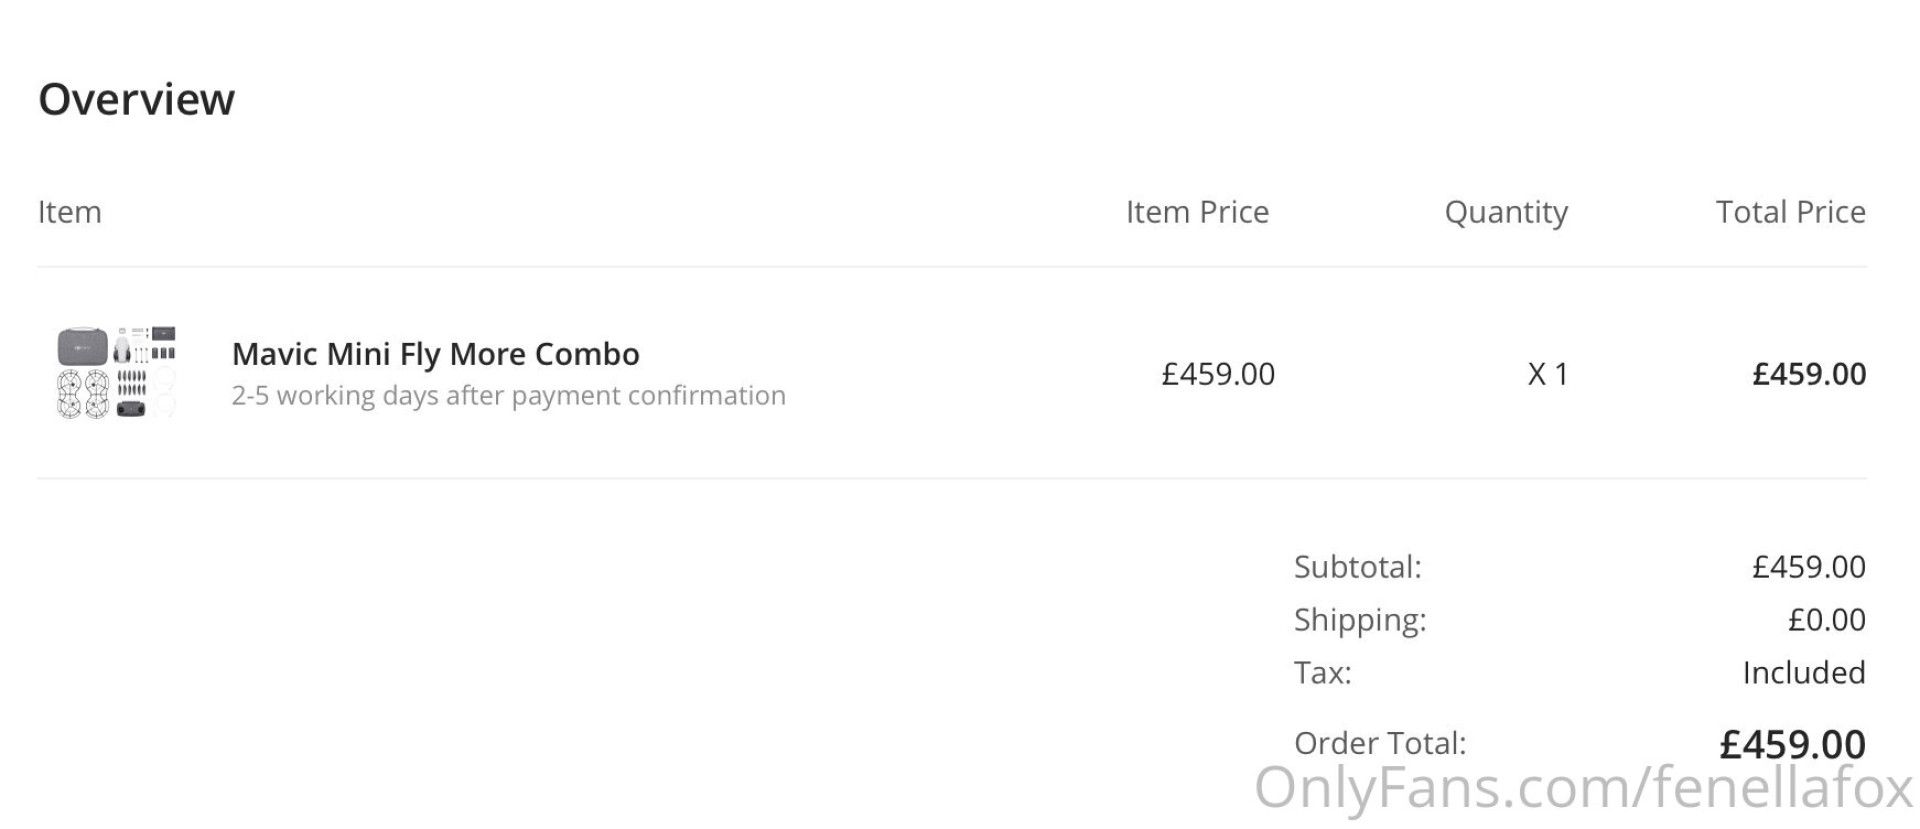Click the 2-5 working days delivery note
This screenshot has height=829, width=1920.
click(508, 396)
